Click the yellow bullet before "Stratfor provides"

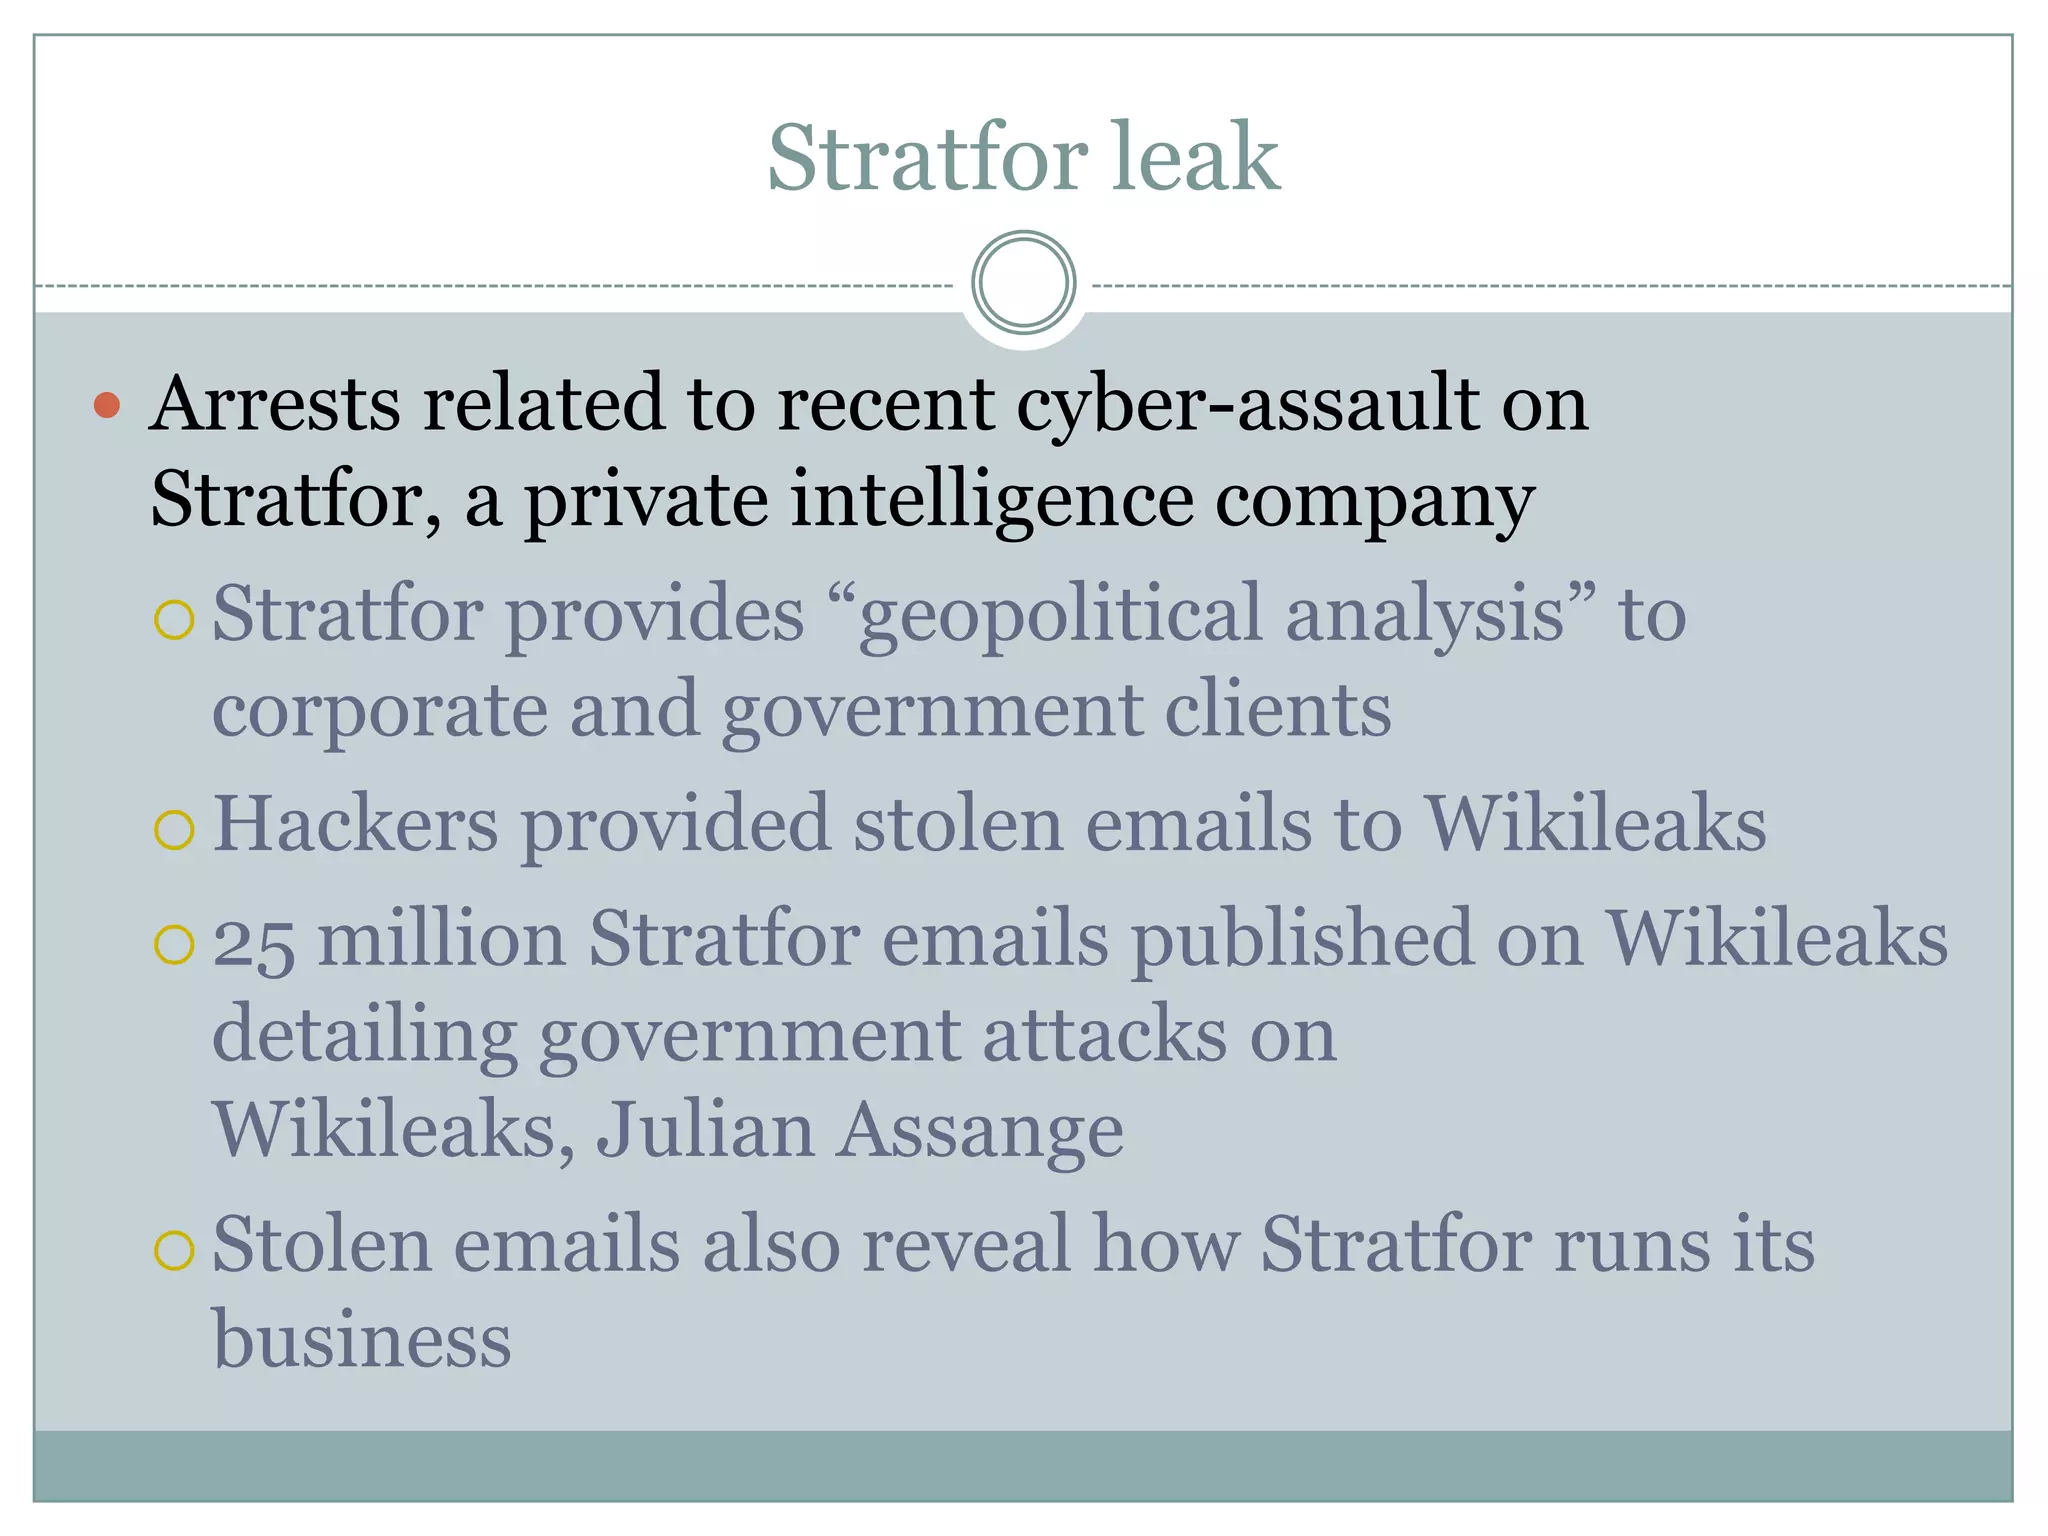click(174, 620)
